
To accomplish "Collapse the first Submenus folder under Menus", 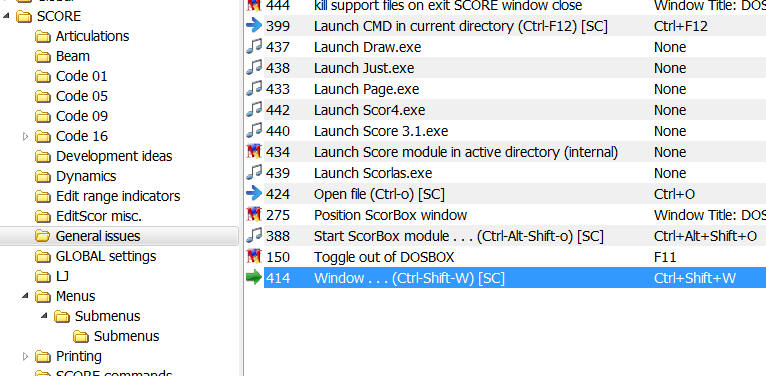I will (x=44, y=315).
